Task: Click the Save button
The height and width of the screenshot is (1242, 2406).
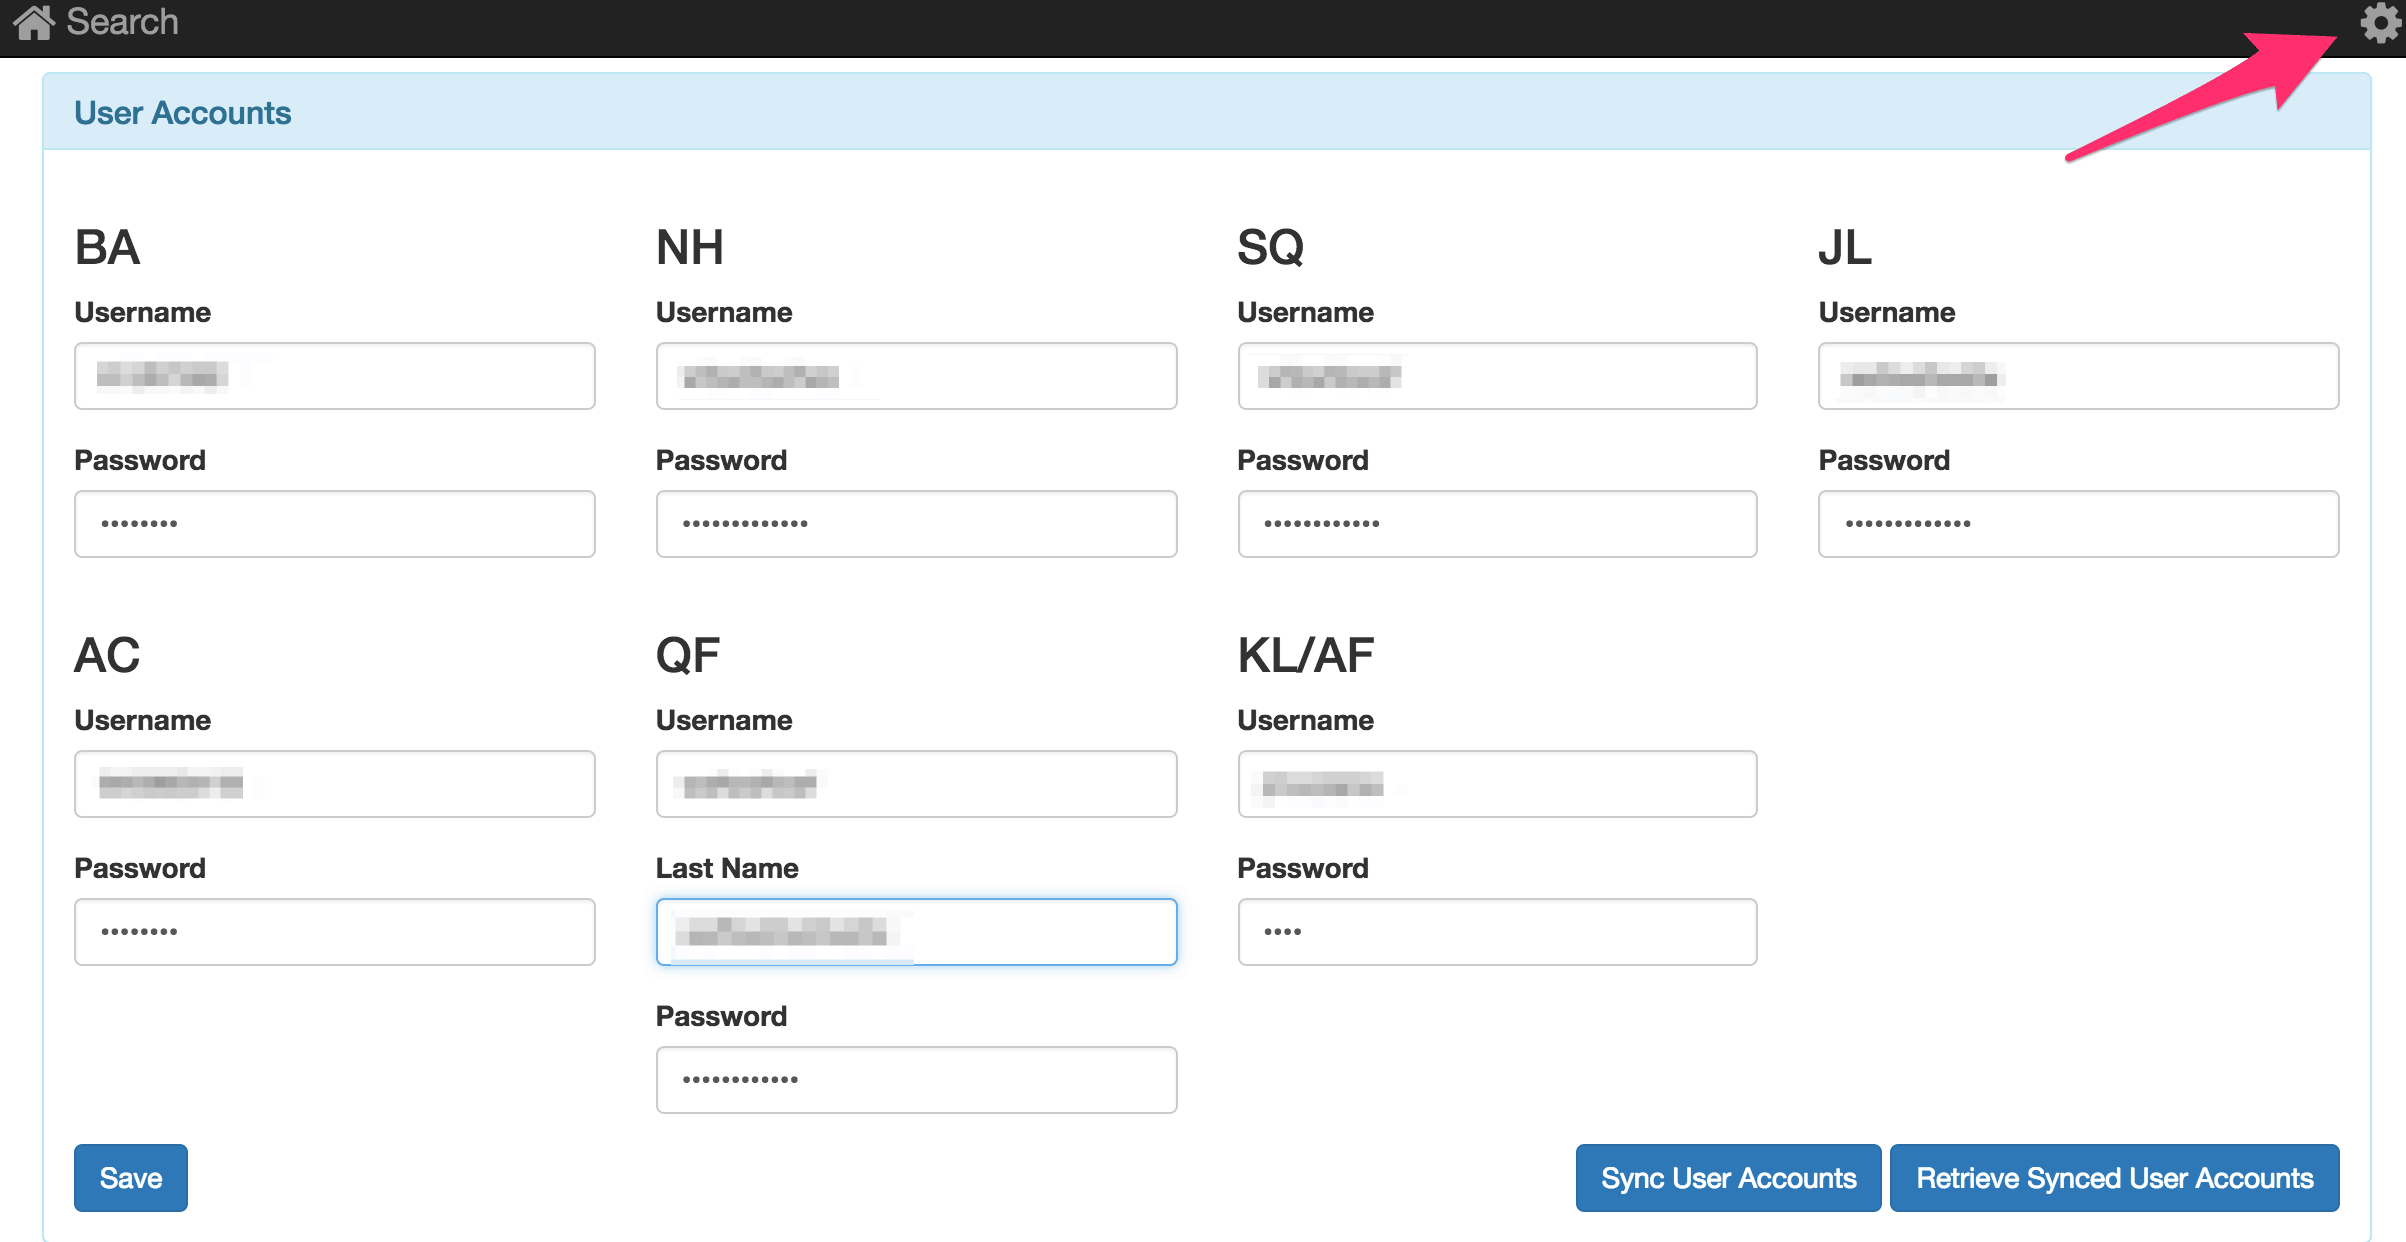Action: click(x=130, y=1178)
